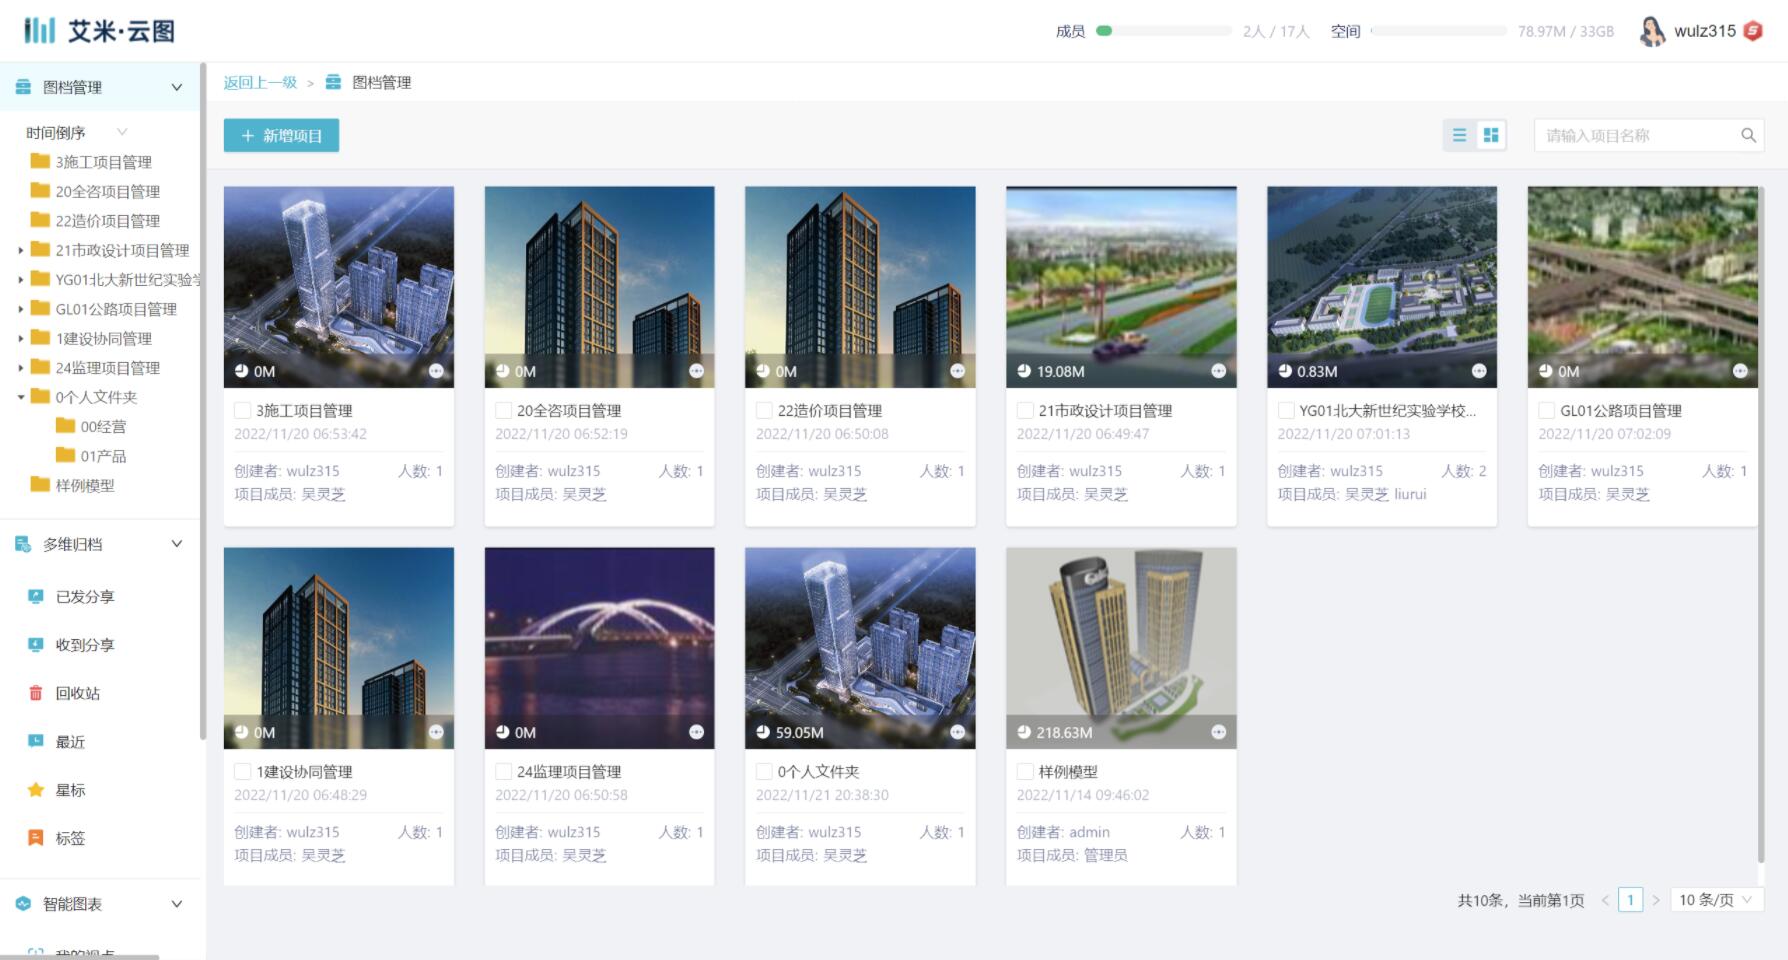This screenshot has width=1788, height=960.
Task: Check the 20全咨项目管理 checkbox
Action: (x=503, y=410)
